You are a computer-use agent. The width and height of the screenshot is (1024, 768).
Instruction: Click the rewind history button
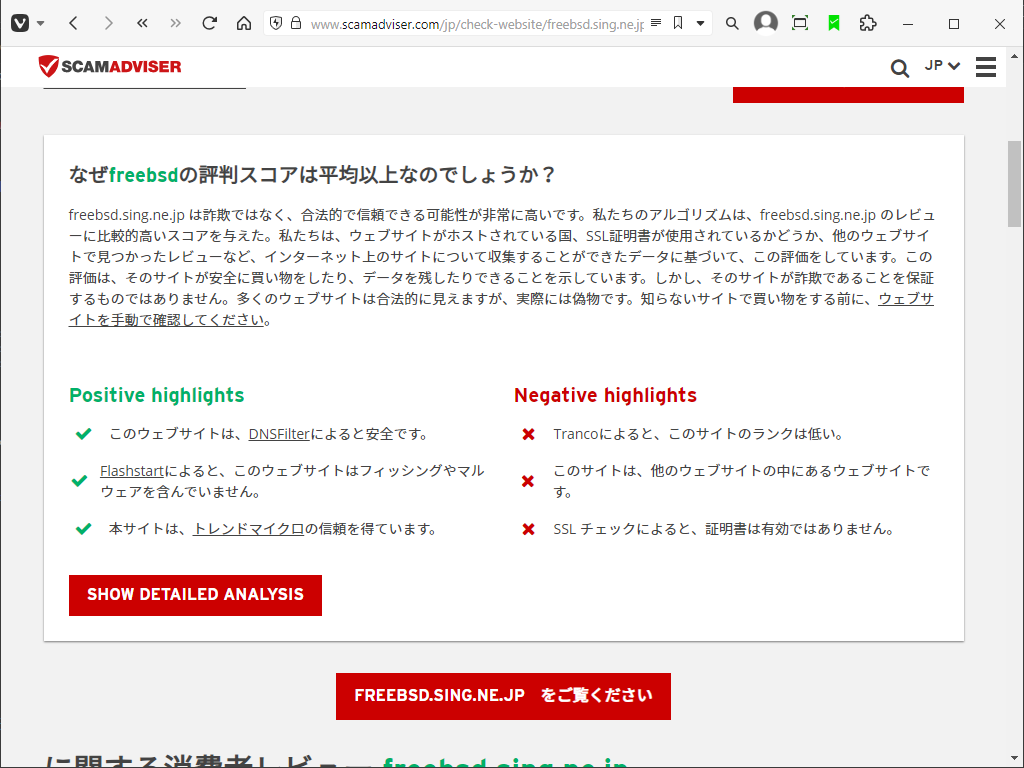(x=142, y=24)
